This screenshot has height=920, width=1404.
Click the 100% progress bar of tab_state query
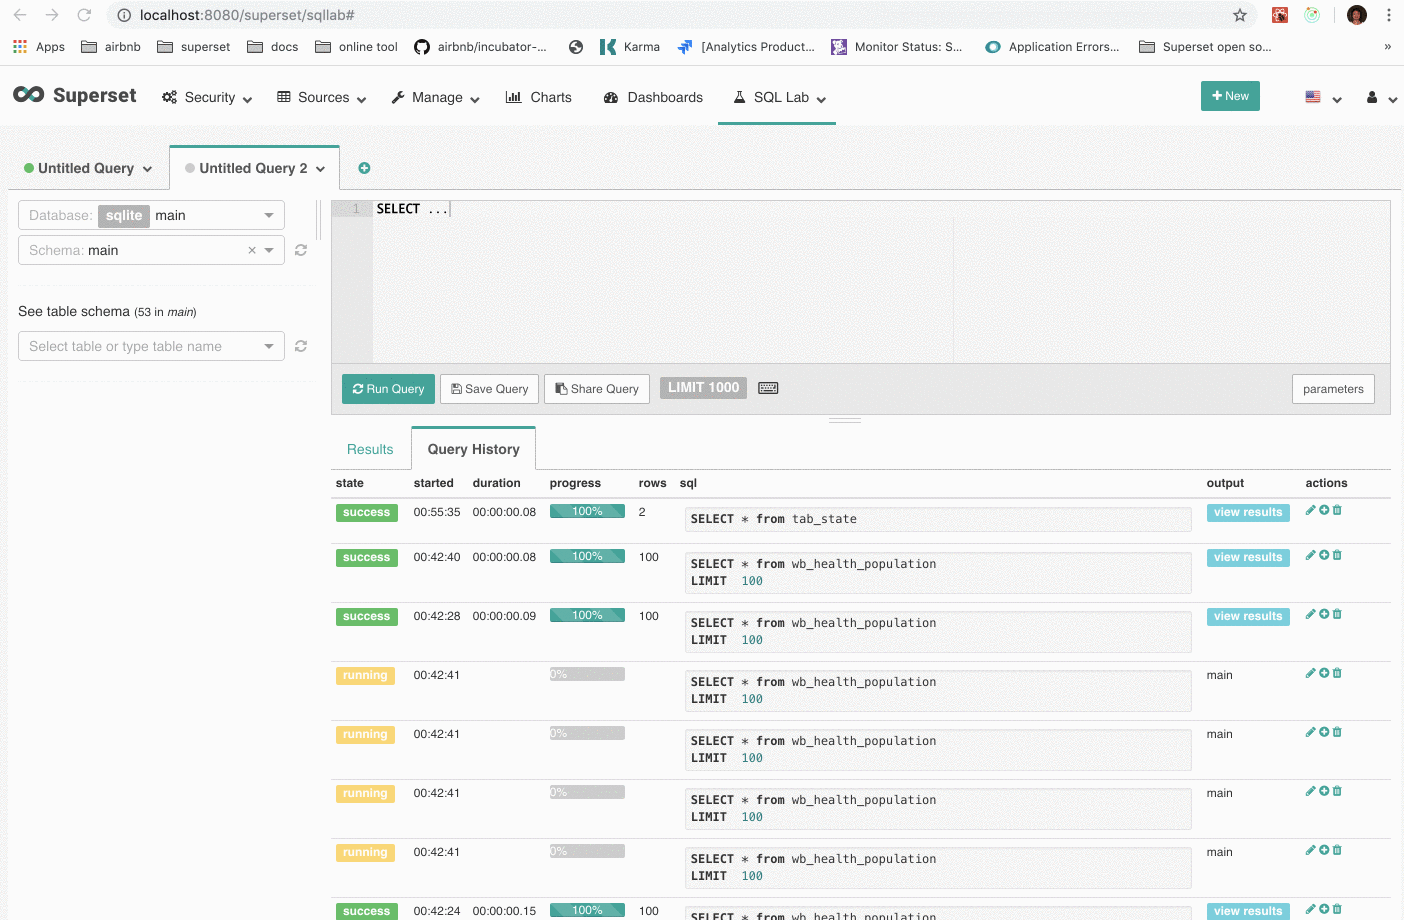pos(587,511)
